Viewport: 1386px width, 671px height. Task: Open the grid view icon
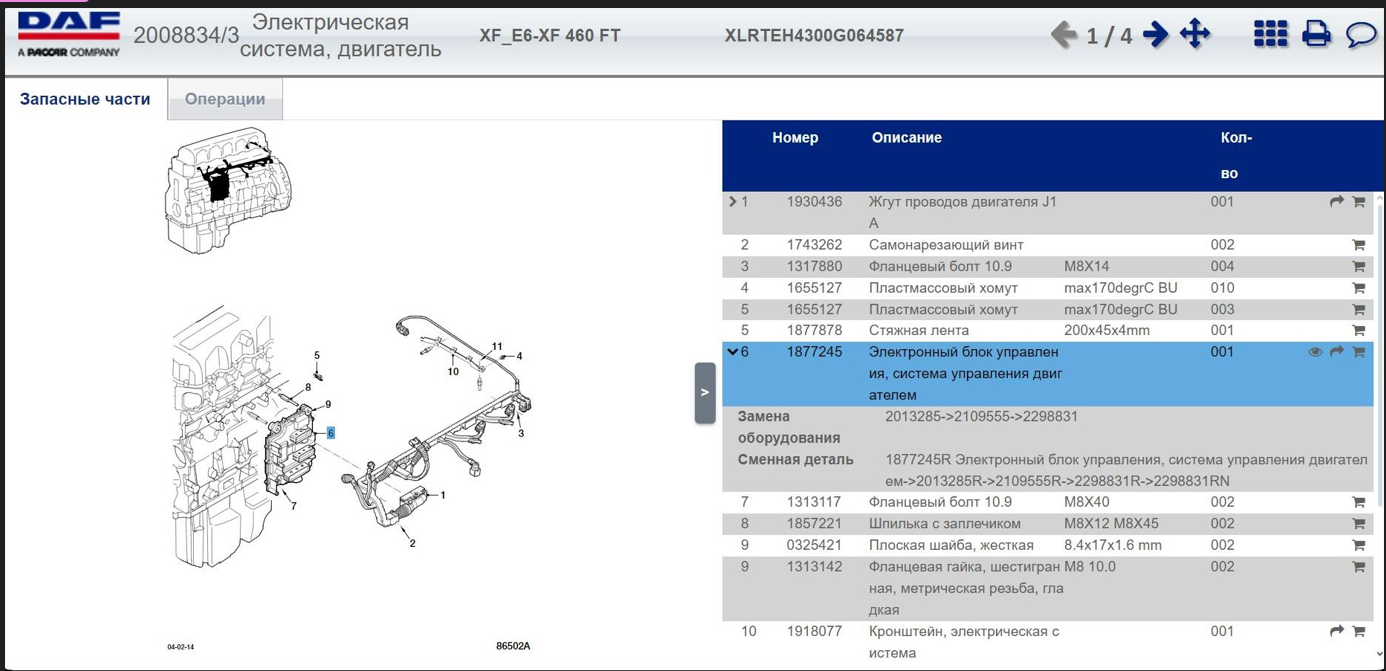(1271, 35)
